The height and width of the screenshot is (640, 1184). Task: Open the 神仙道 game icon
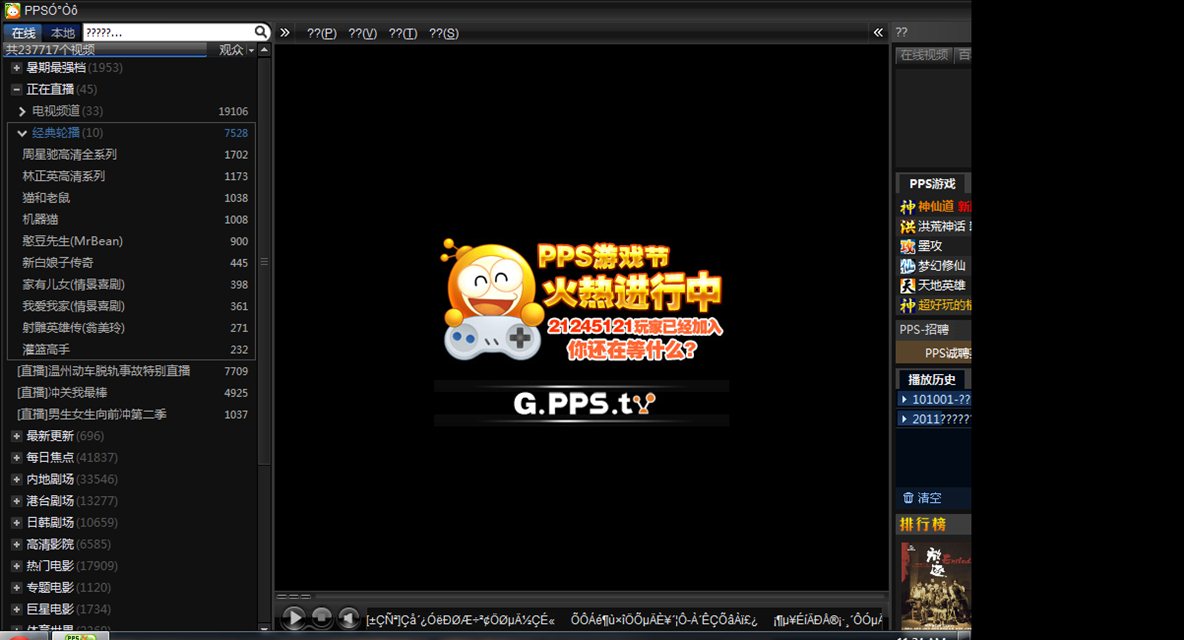[x=908, y=207]
